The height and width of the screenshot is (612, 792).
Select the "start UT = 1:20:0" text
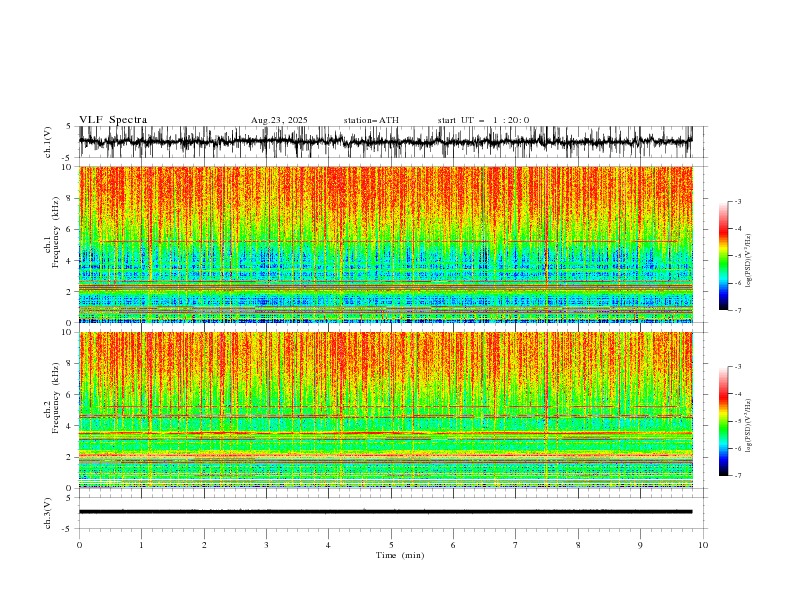[483, 120]
